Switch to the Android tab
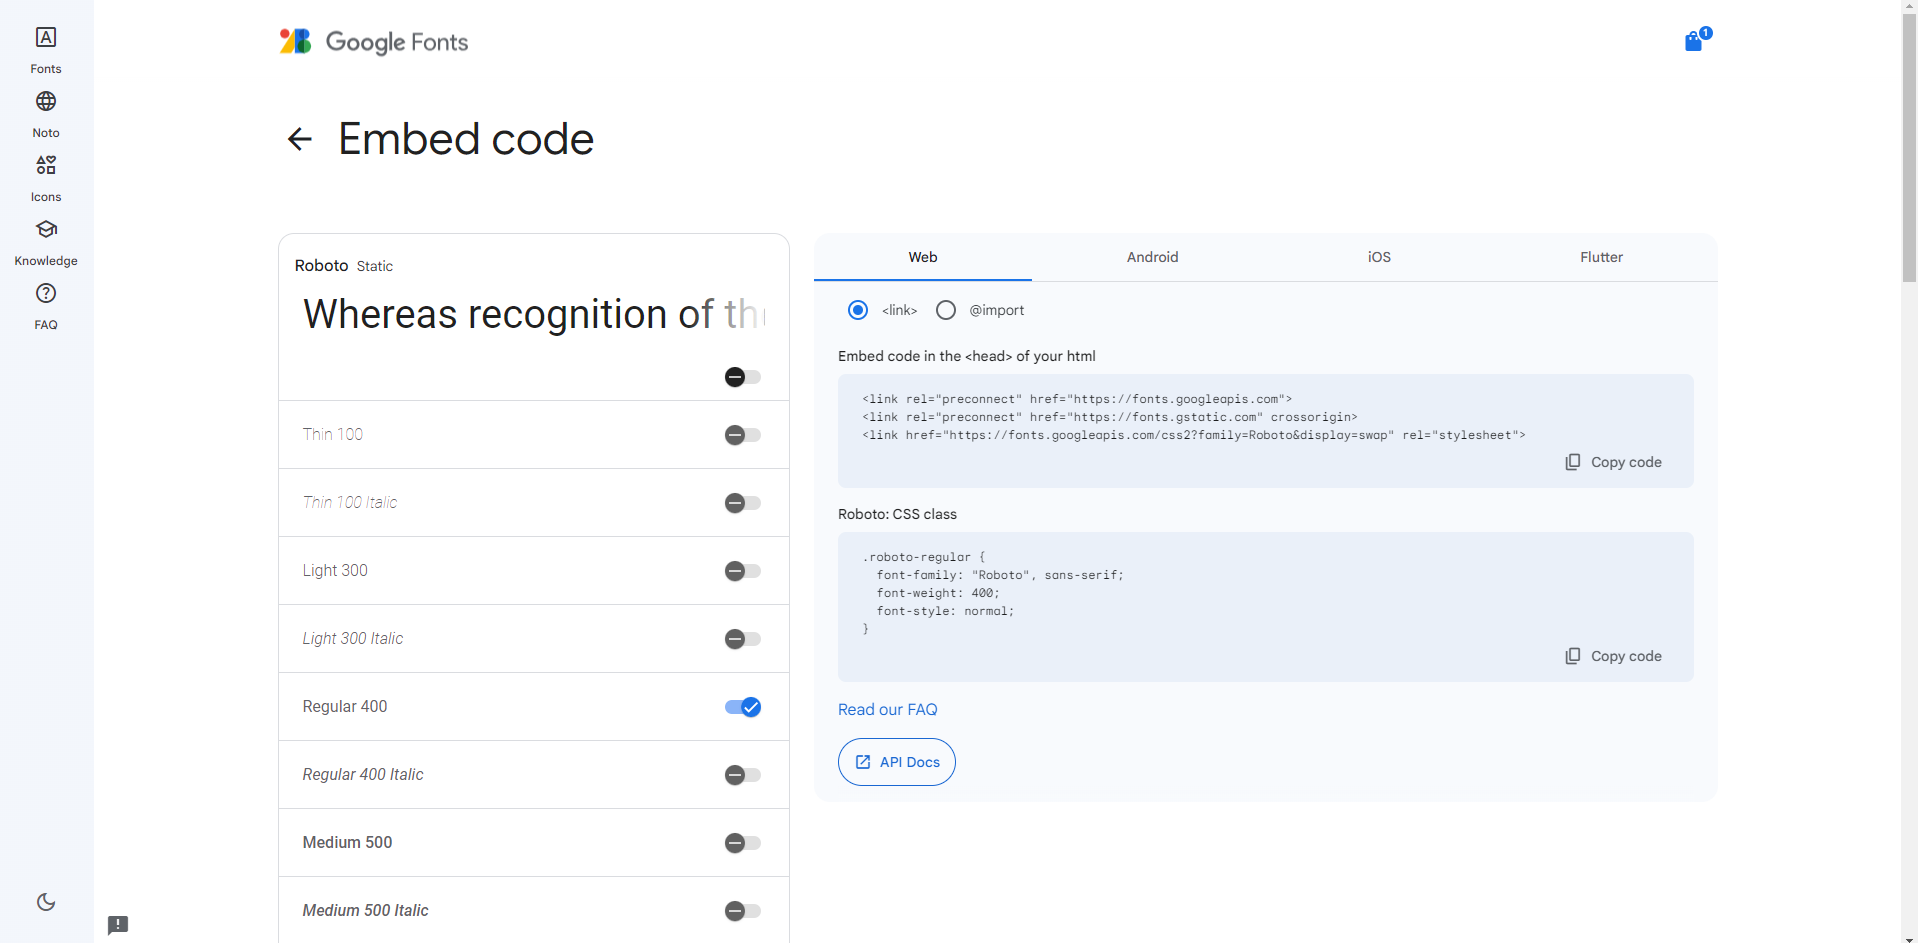The height and width of the screenshot is (943, 1918). (1152, 257)
